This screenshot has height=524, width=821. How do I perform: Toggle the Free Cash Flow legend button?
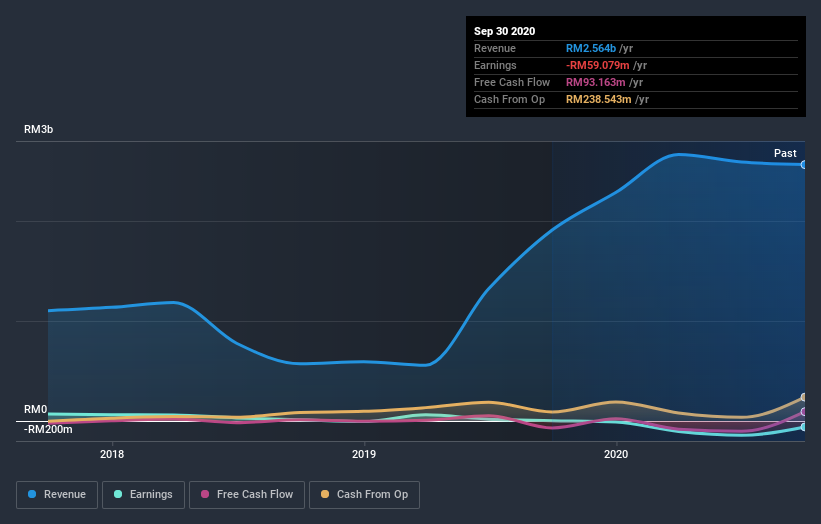click(x=247, y=495)
